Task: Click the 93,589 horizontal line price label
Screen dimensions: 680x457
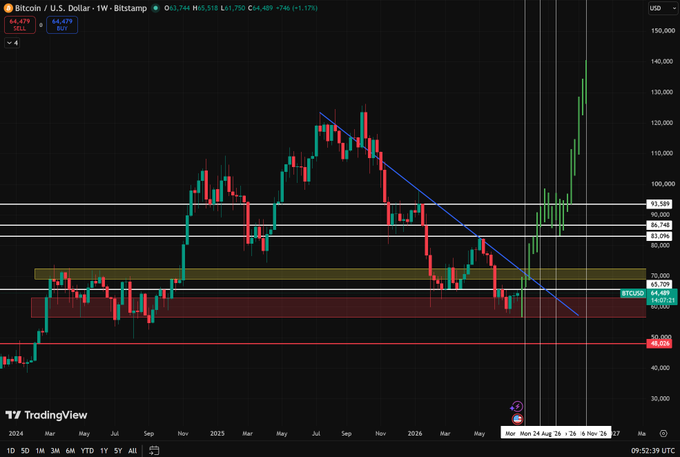Action: point(659,204)
